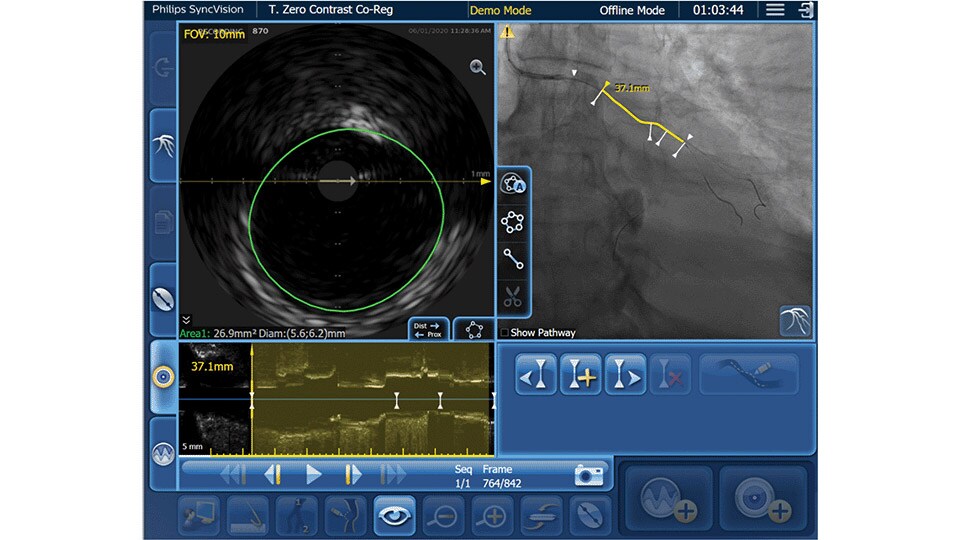Toggle the eye visibility button
The width and height of the screenshot is (960, 540).
coord(394,516)
